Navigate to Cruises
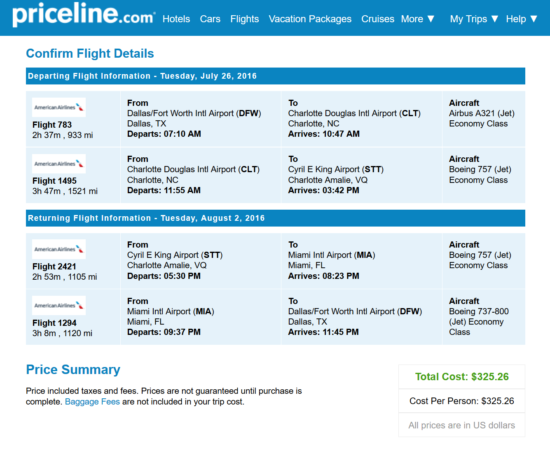 tap(378, 19)
